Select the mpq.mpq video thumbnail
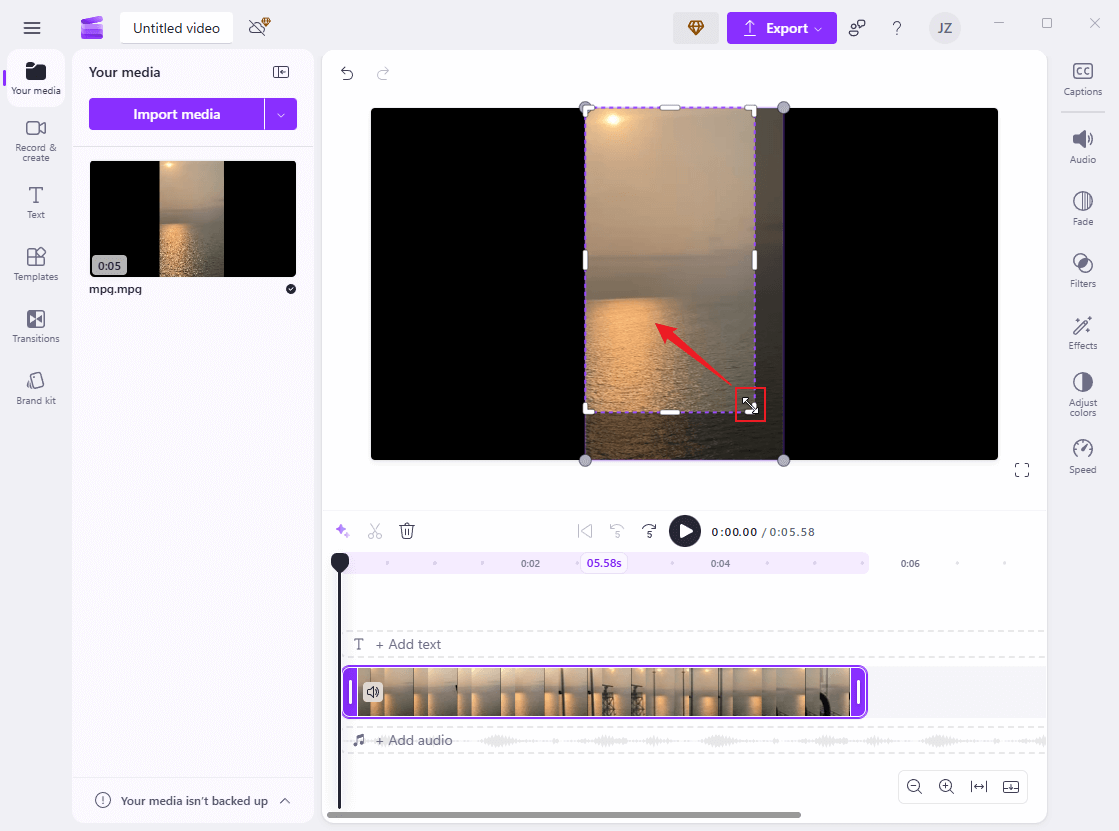Image resolution: width=1119 pixels, height=831 pixels. (x=192, y=219)
